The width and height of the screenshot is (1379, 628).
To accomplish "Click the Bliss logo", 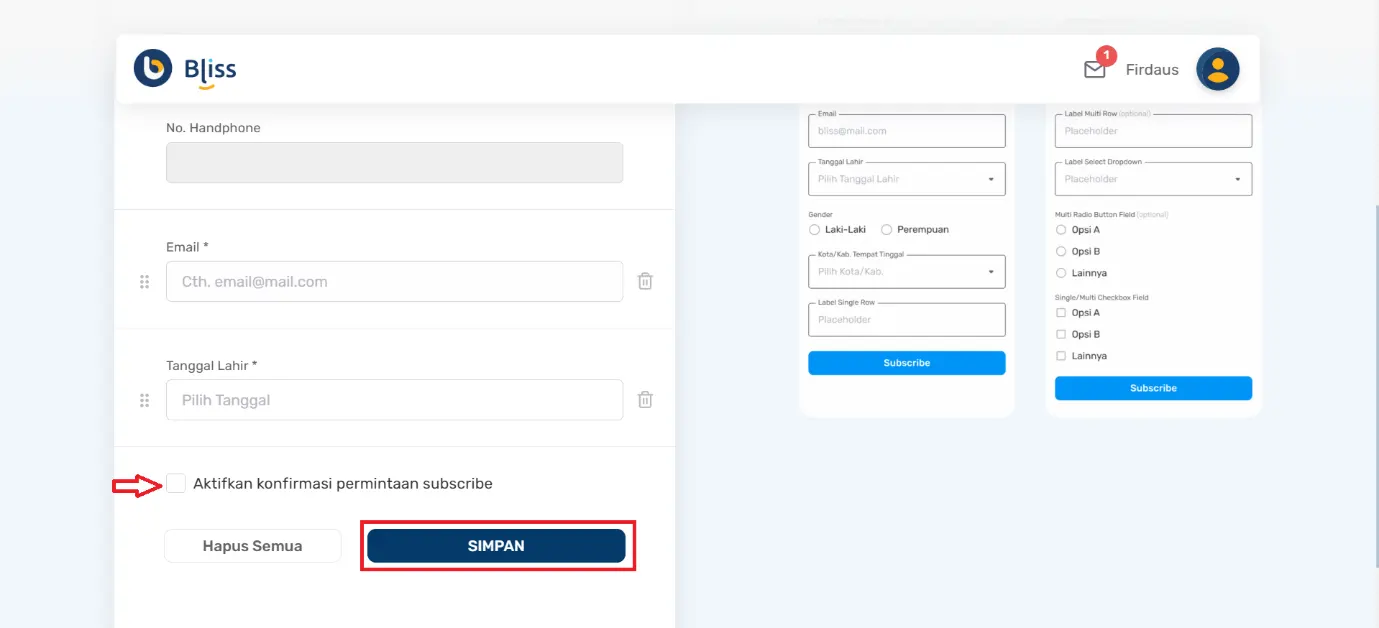I will click(x=184, y=68).
